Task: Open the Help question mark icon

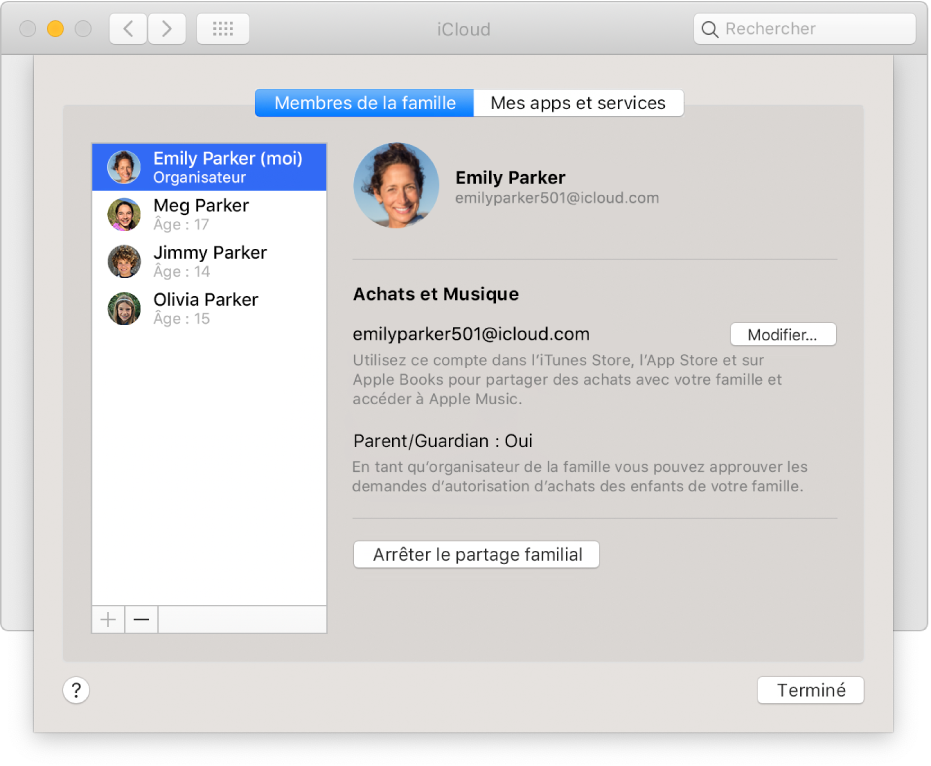Action: pos(76,690)
